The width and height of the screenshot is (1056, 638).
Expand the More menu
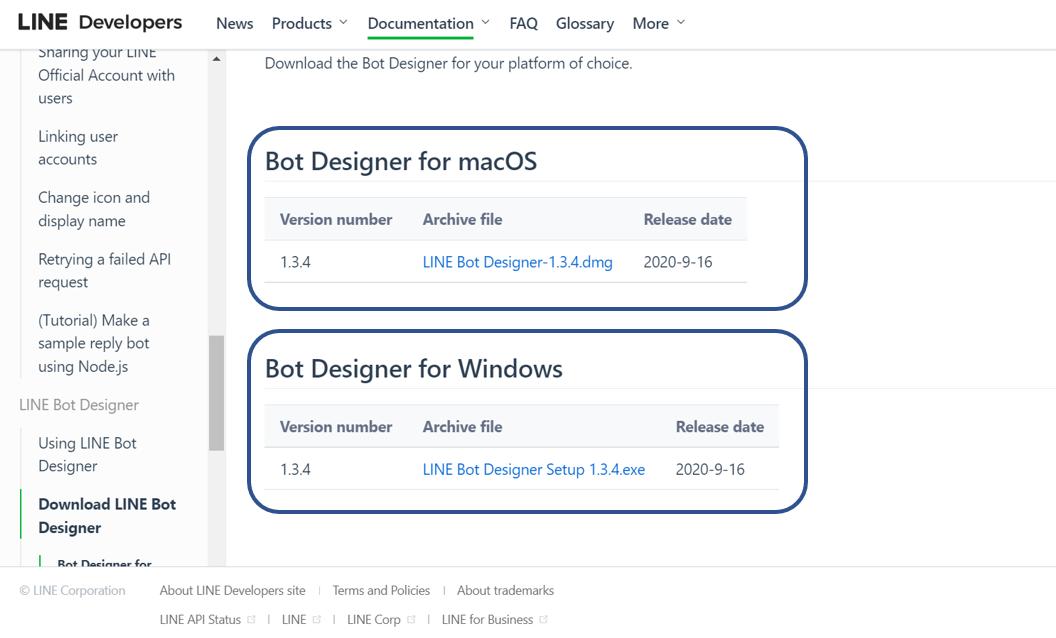[x=659, y=23]
